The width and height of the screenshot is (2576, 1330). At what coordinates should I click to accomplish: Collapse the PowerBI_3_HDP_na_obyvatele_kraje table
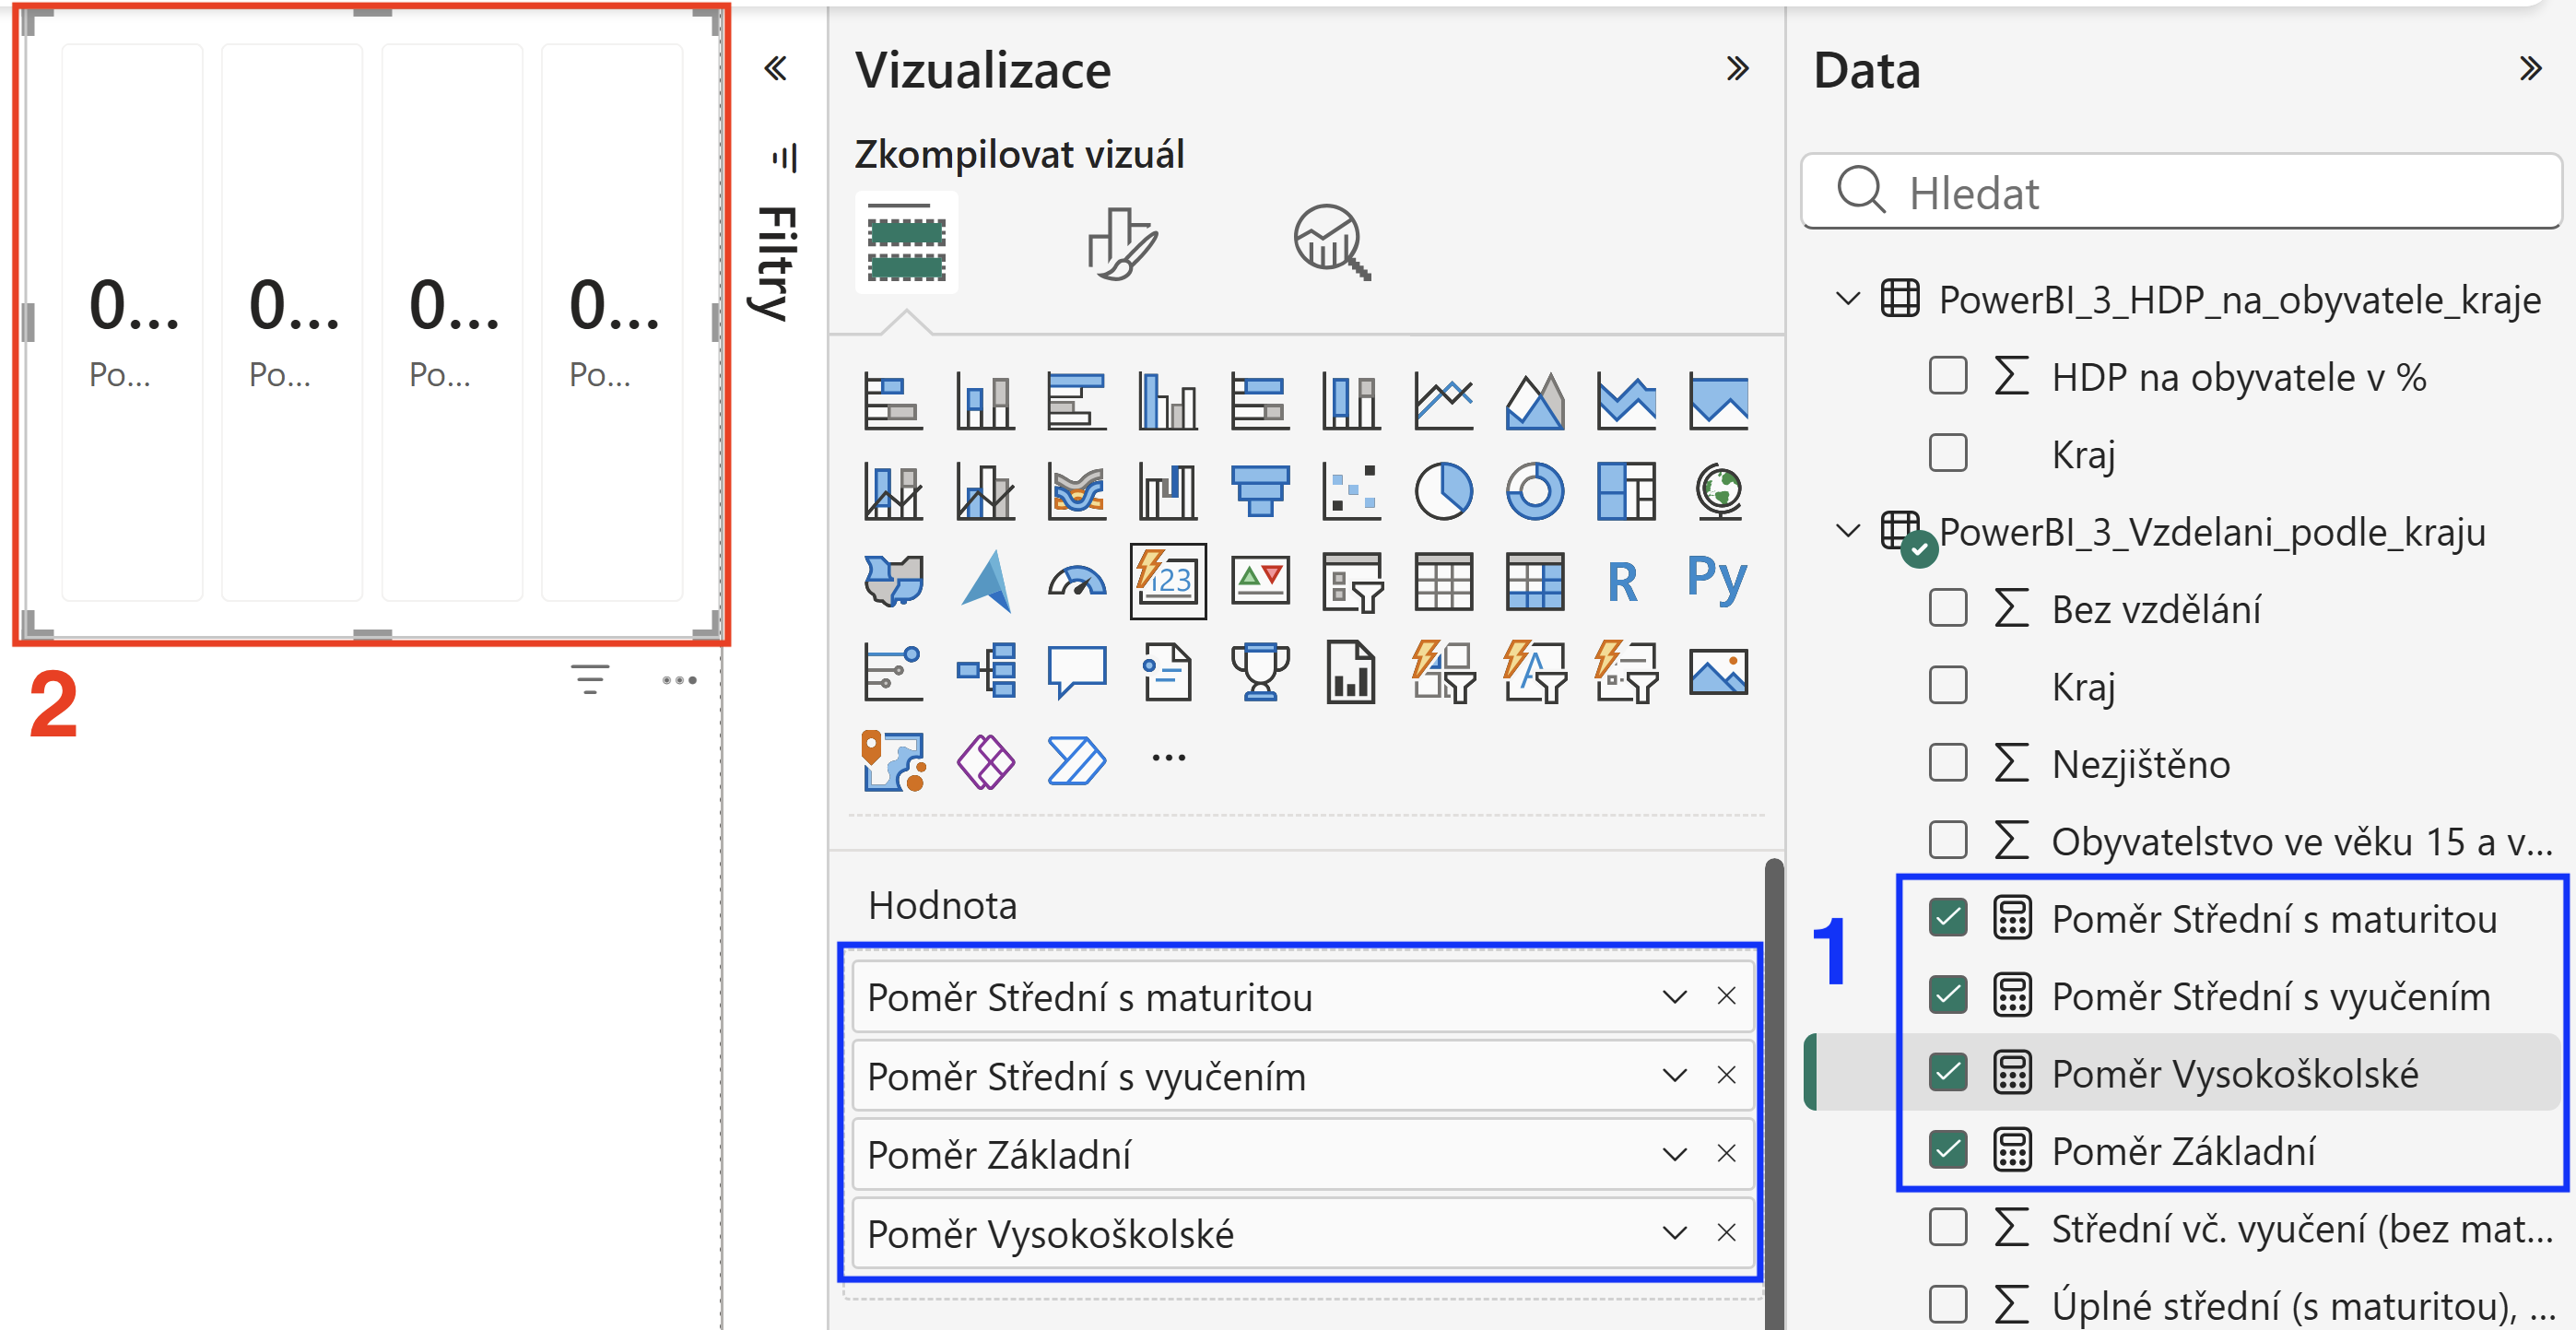1847,298
